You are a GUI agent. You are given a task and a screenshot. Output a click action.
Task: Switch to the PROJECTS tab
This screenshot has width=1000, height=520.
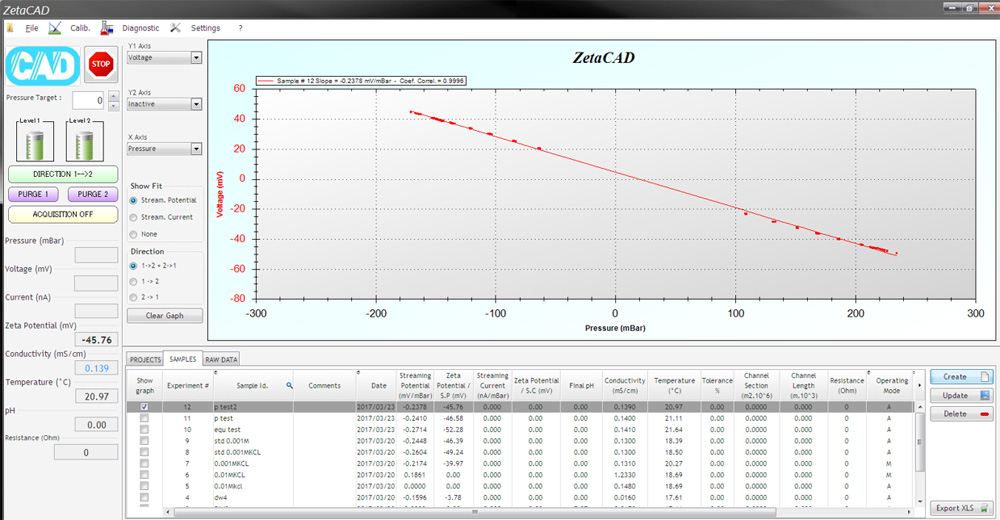(145, 359)
